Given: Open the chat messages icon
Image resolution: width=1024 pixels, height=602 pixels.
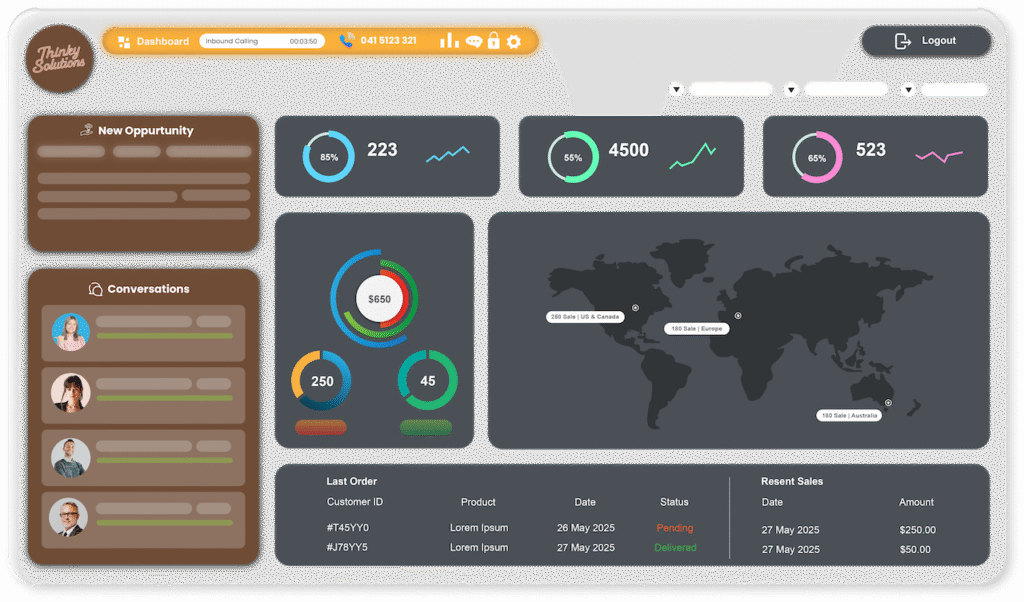Looking at the screenshot, I should [x=474, y=42].
